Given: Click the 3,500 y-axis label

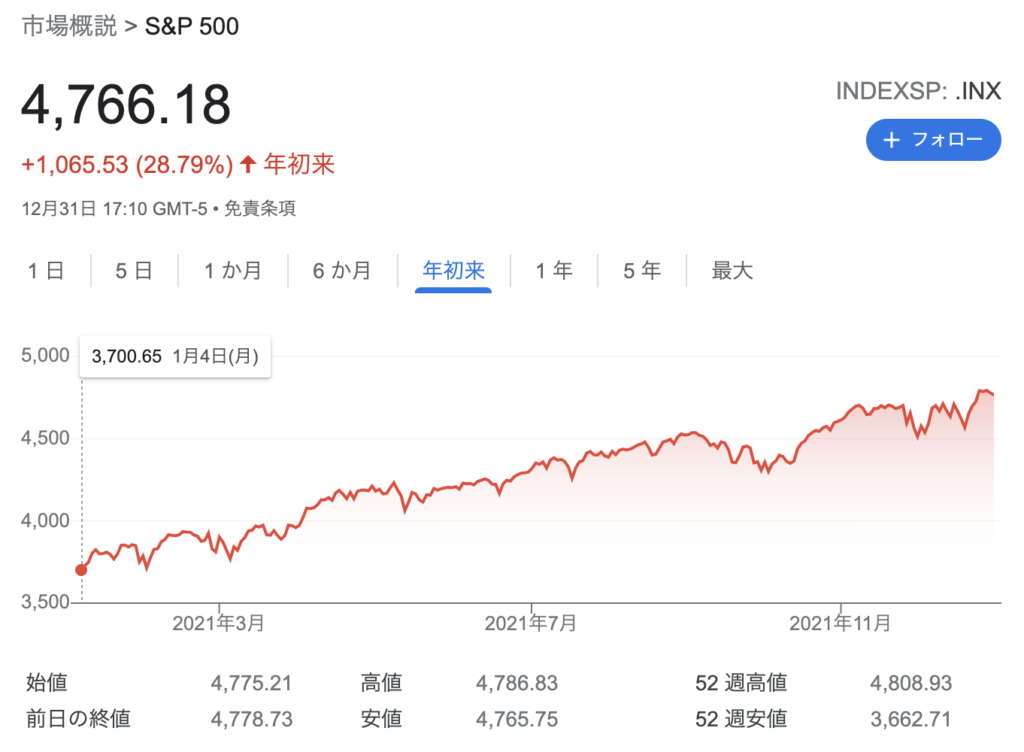Looking at the screenshot, I should [45, 602].
